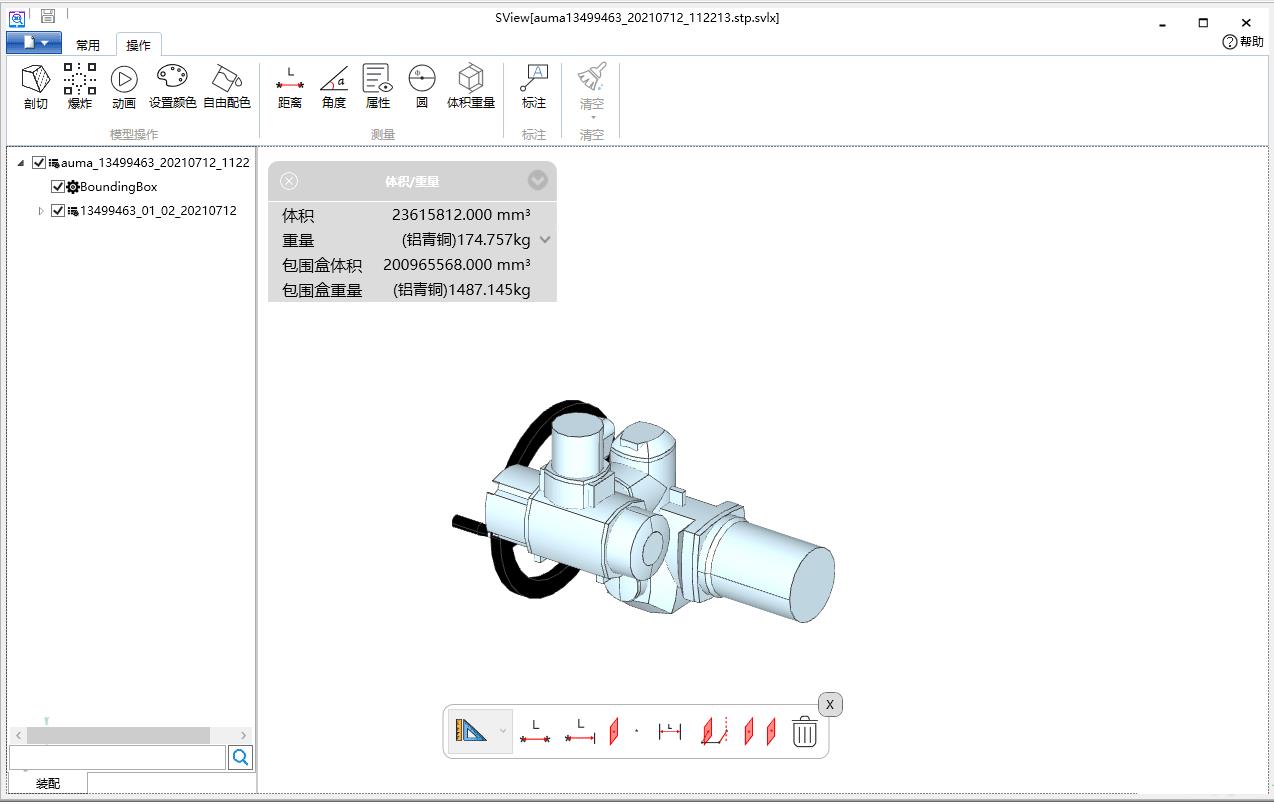1274x804 pixels.
Task: Select the 剖切 section cut tool
Action: coord(36,87)
